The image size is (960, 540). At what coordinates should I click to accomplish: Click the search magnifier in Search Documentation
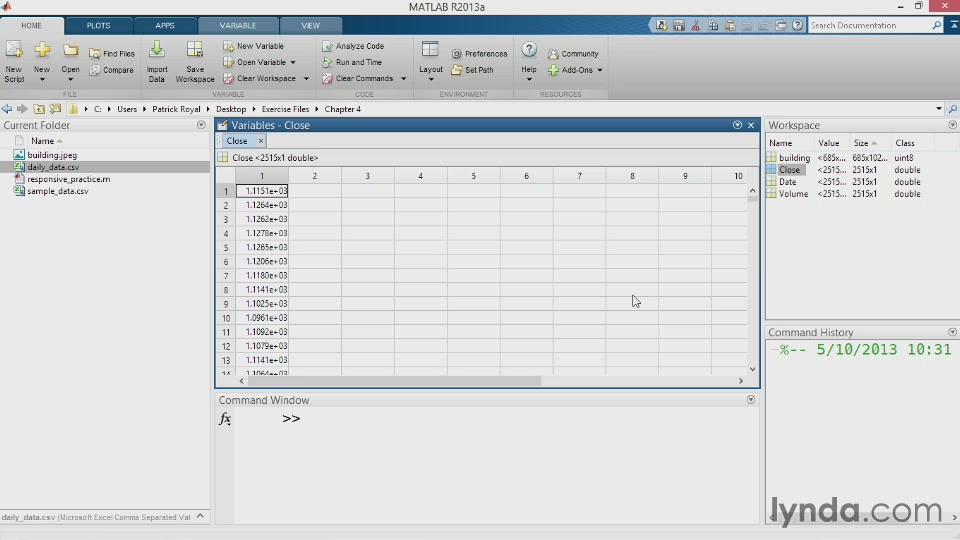click(x=937, y=25)
